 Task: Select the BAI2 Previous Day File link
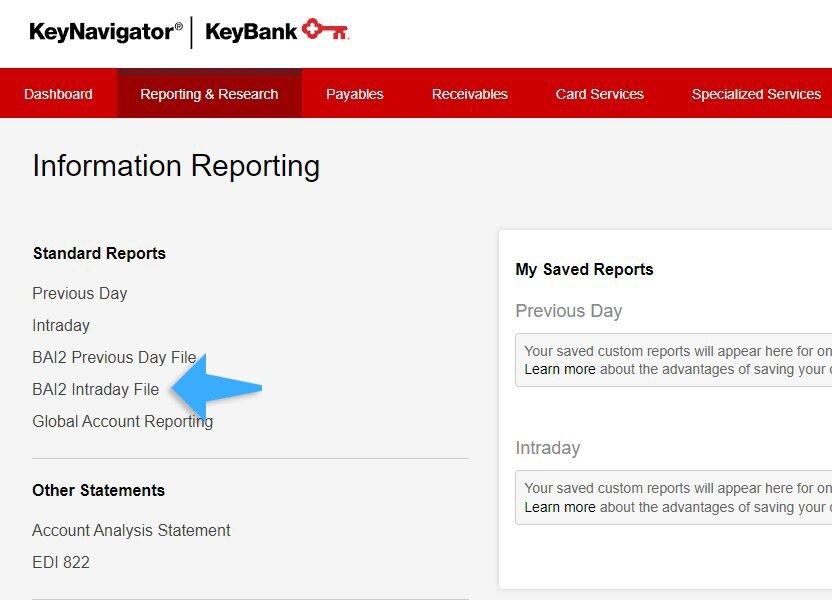pyautogui.click(x=114, y=357)
